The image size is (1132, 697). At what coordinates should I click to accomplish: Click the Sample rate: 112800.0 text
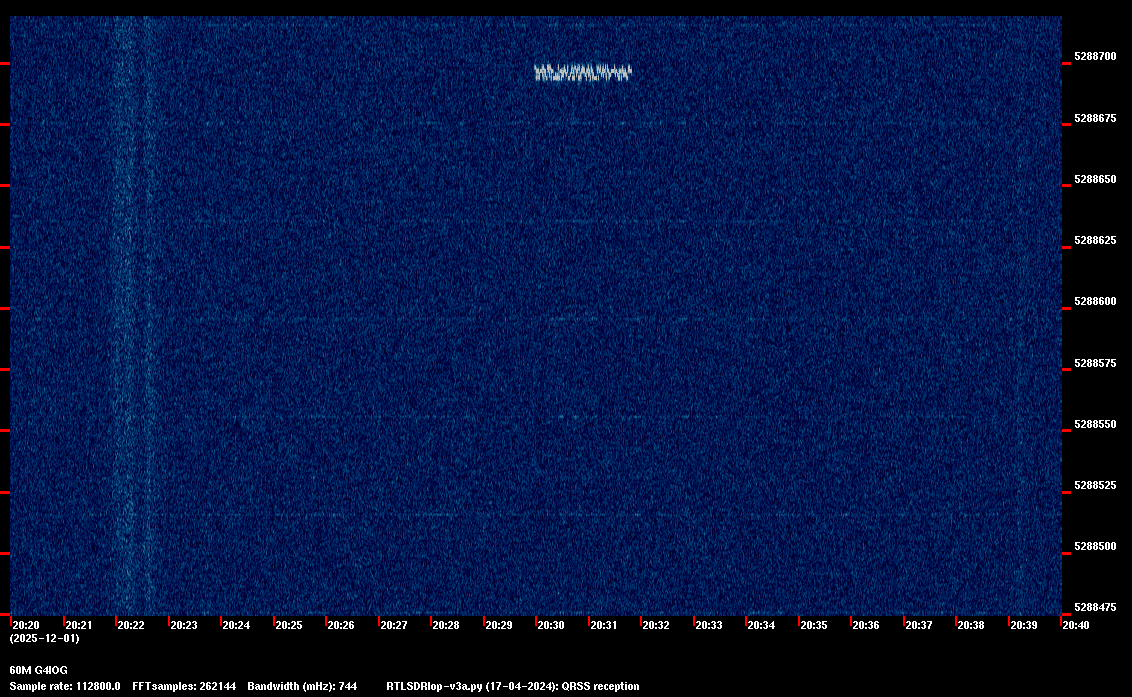tap(65, 686)
